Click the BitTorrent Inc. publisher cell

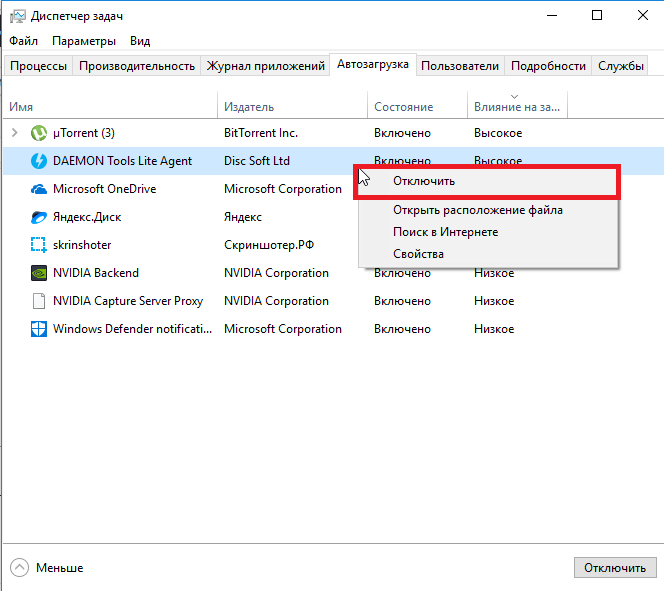(x=261, y=133)
